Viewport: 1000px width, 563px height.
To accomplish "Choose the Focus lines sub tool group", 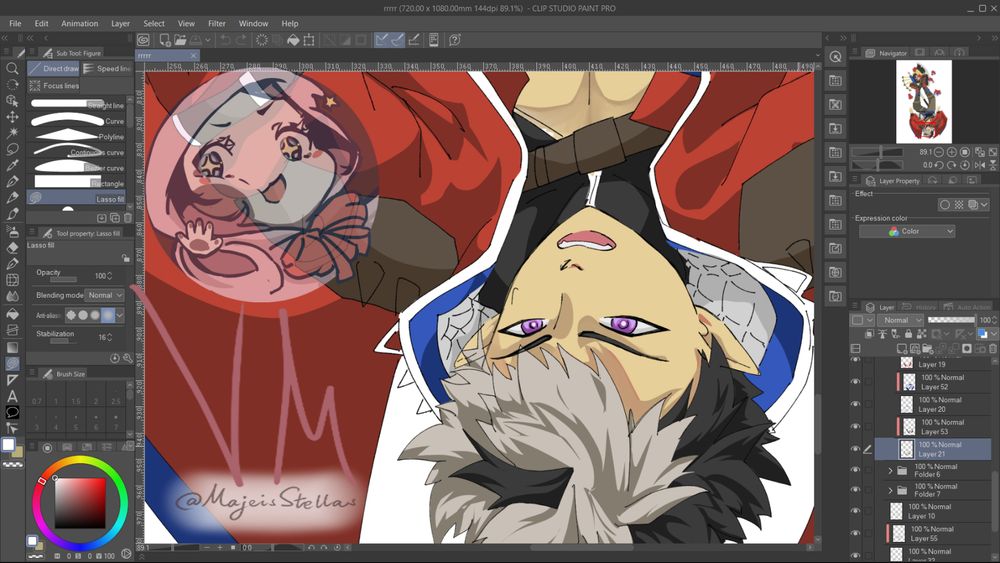I will click(x=54, y=85).
